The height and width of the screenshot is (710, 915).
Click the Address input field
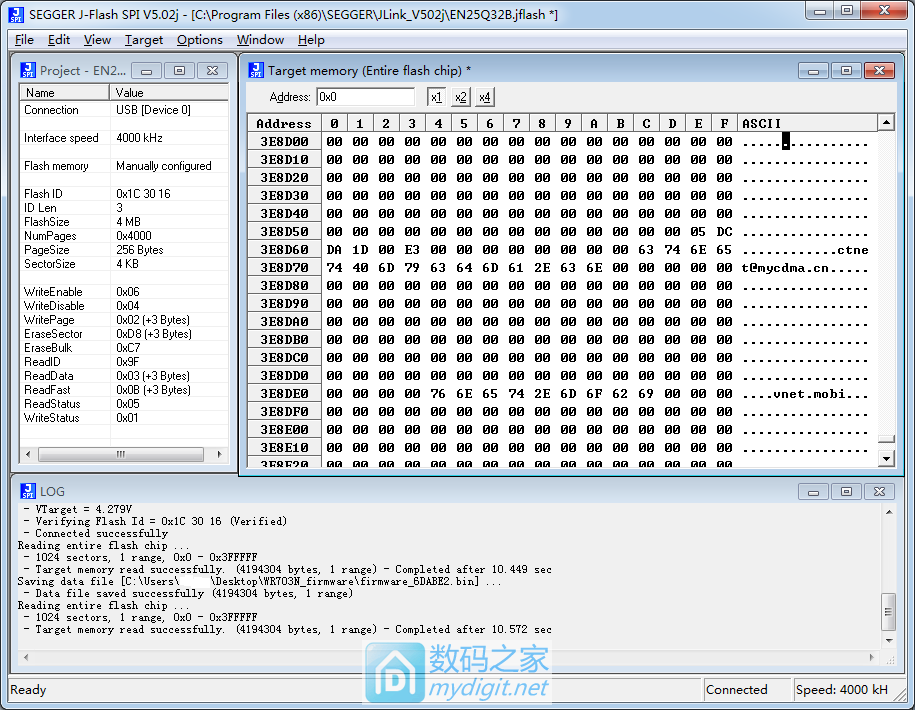[365, 97]
